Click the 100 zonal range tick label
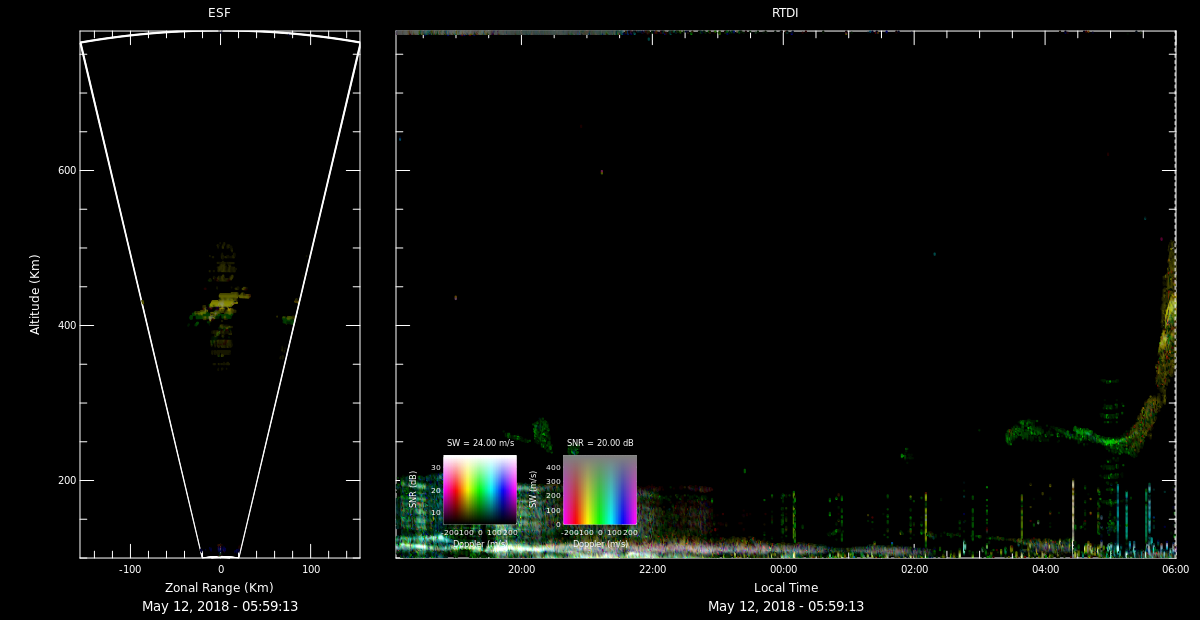 click(311, 569)
